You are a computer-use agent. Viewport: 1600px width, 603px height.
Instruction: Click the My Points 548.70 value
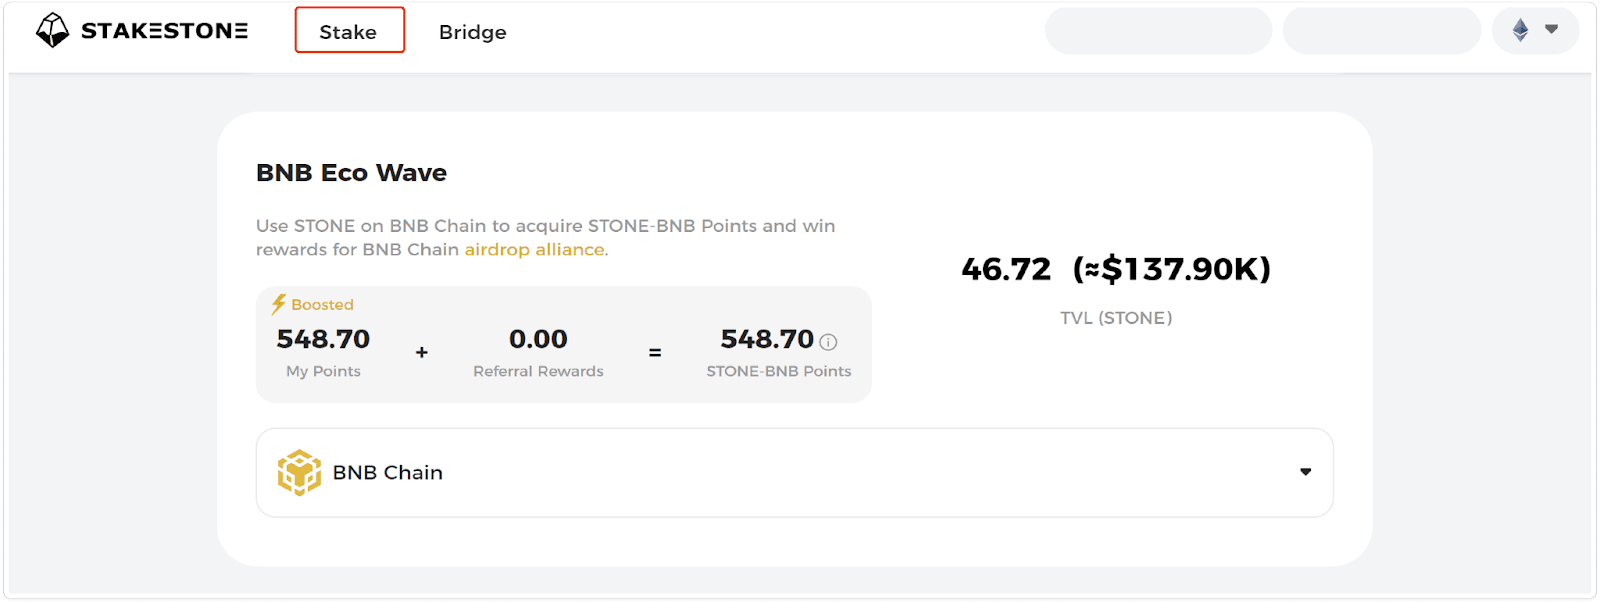(323, 339)
